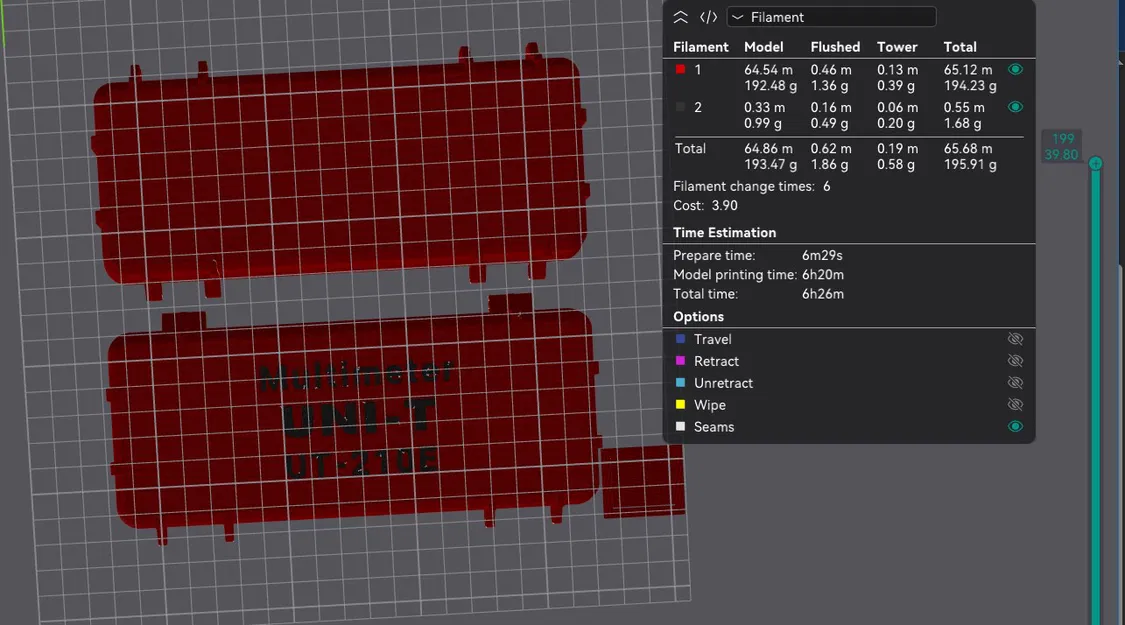Viewport: 1125px width, 625px height.
Task: Toggle visibility of filament 2
Action: pos(1015,107)
